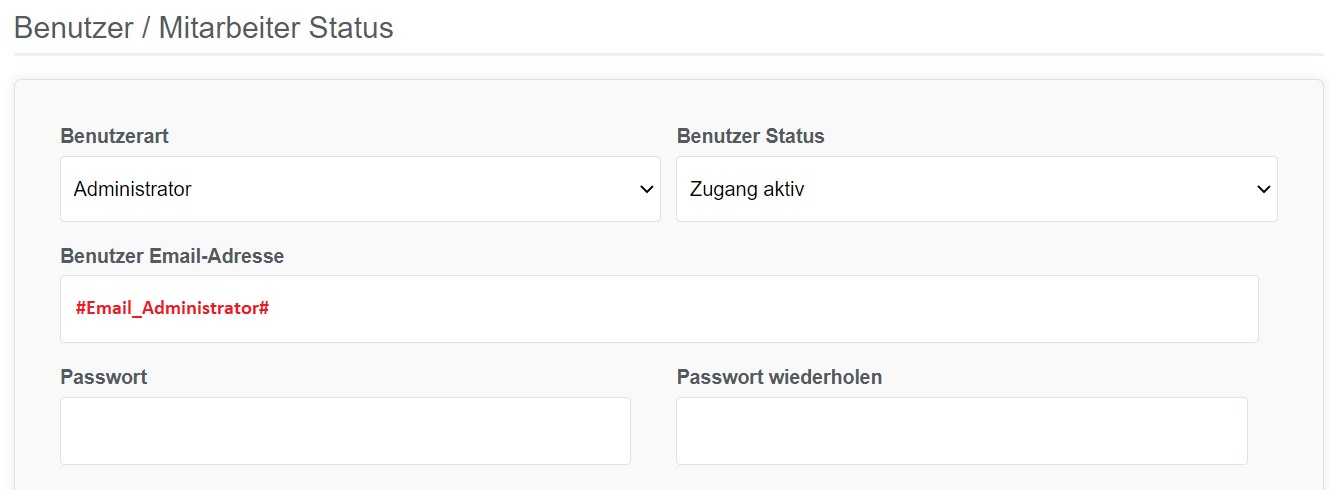
Task: Click the selected Administrator value text
Action: coord(133,189)
